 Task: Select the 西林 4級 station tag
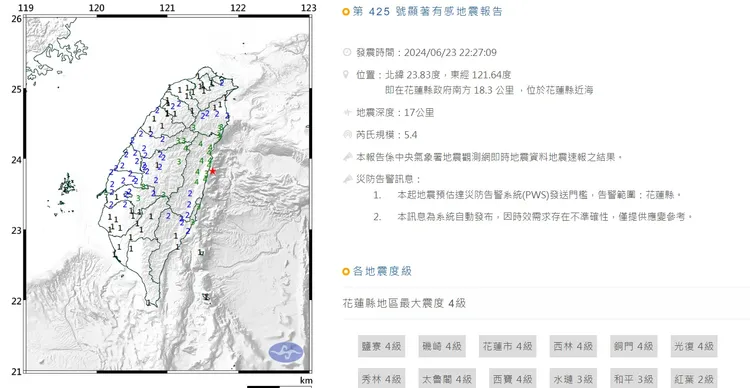(573, 346)
